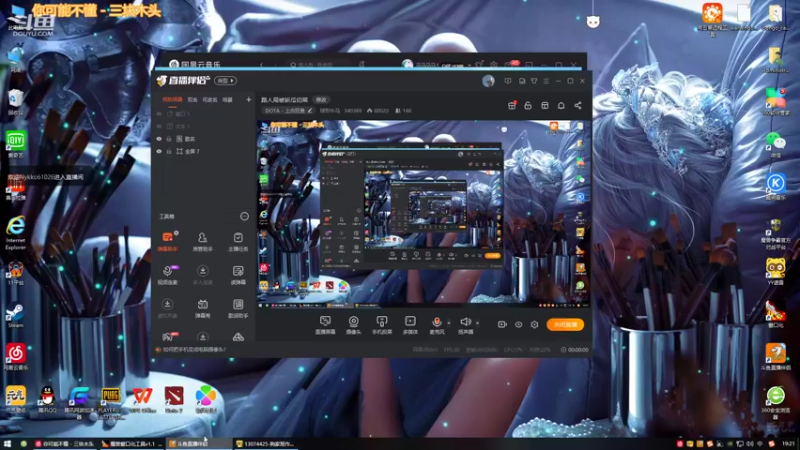Expand speaker options arrow
Image resolution: width=800 pixels, height=450 pixels.
point(478,322)
